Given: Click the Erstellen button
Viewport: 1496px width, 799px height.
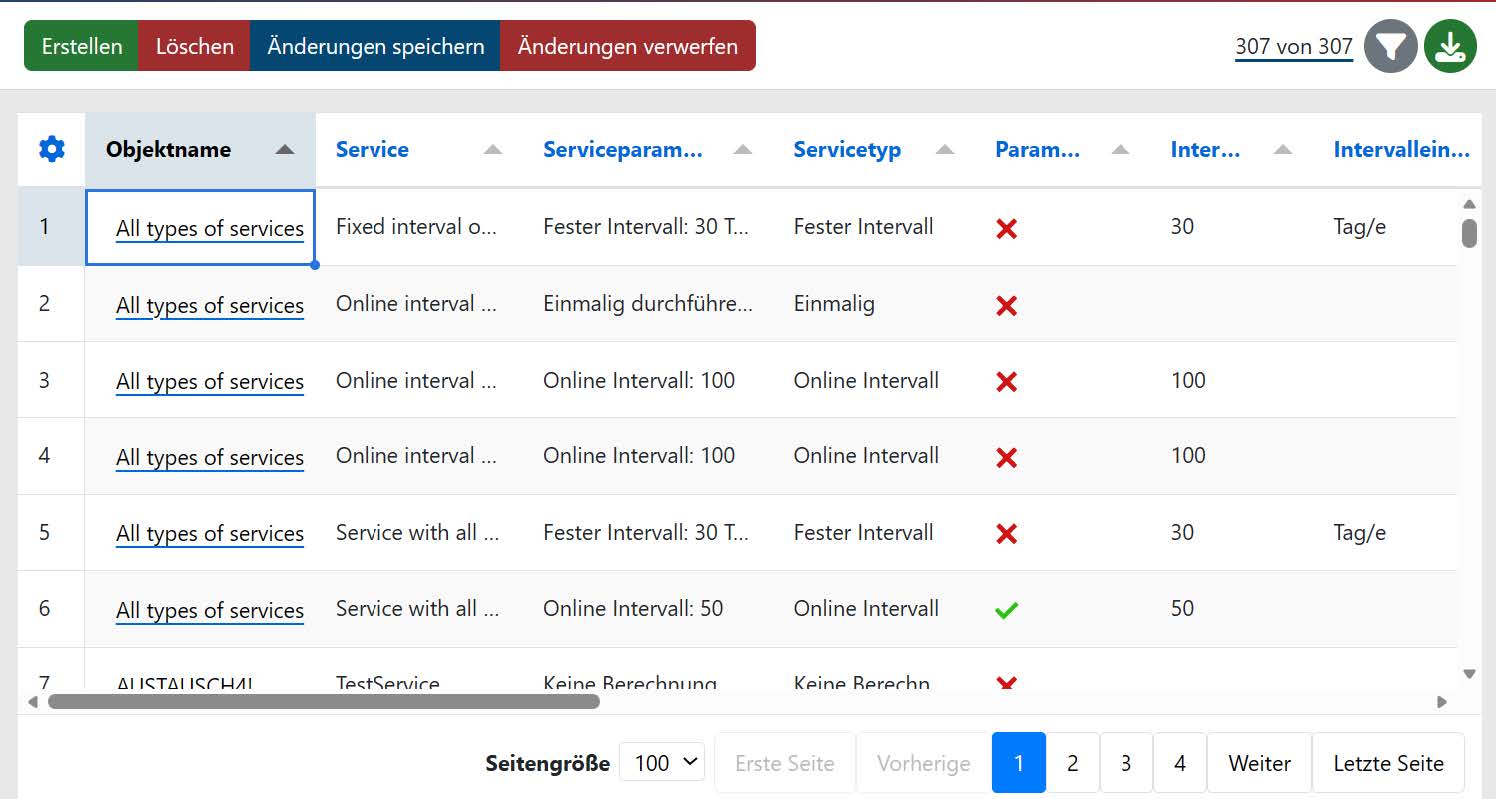Looking at the screenshot, I should point(82,46).
